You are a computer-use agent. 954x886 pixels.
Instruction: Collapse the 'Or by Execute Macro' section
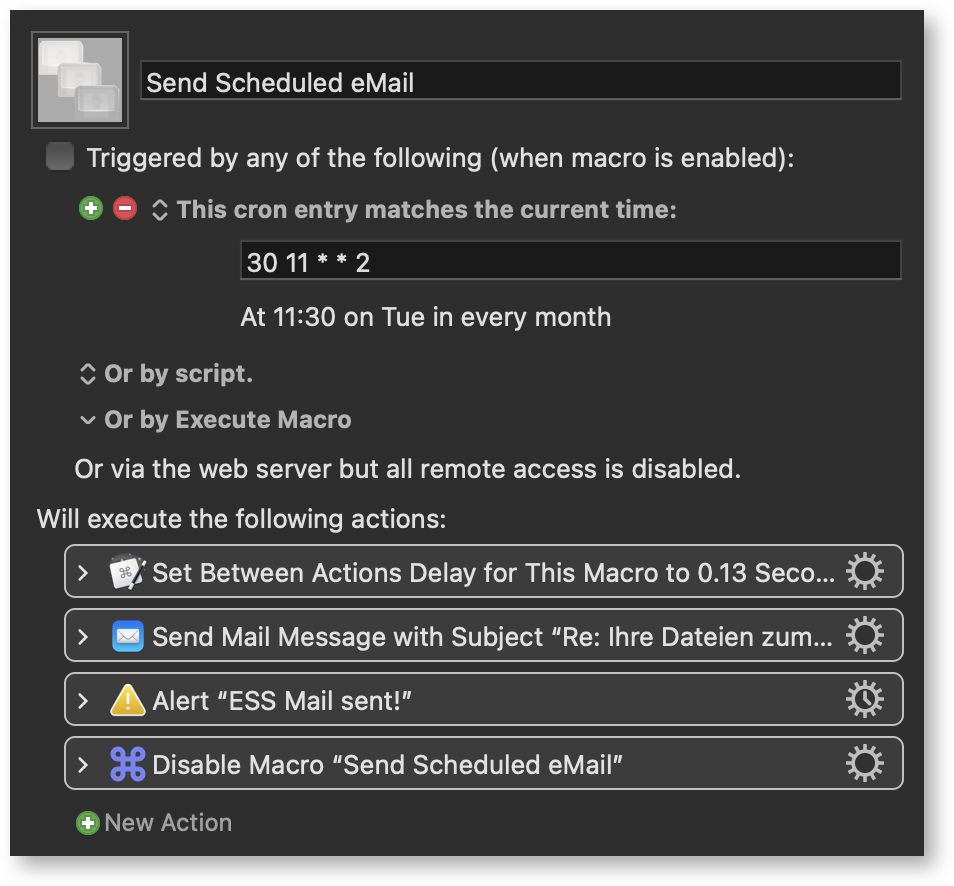point(88,420)
